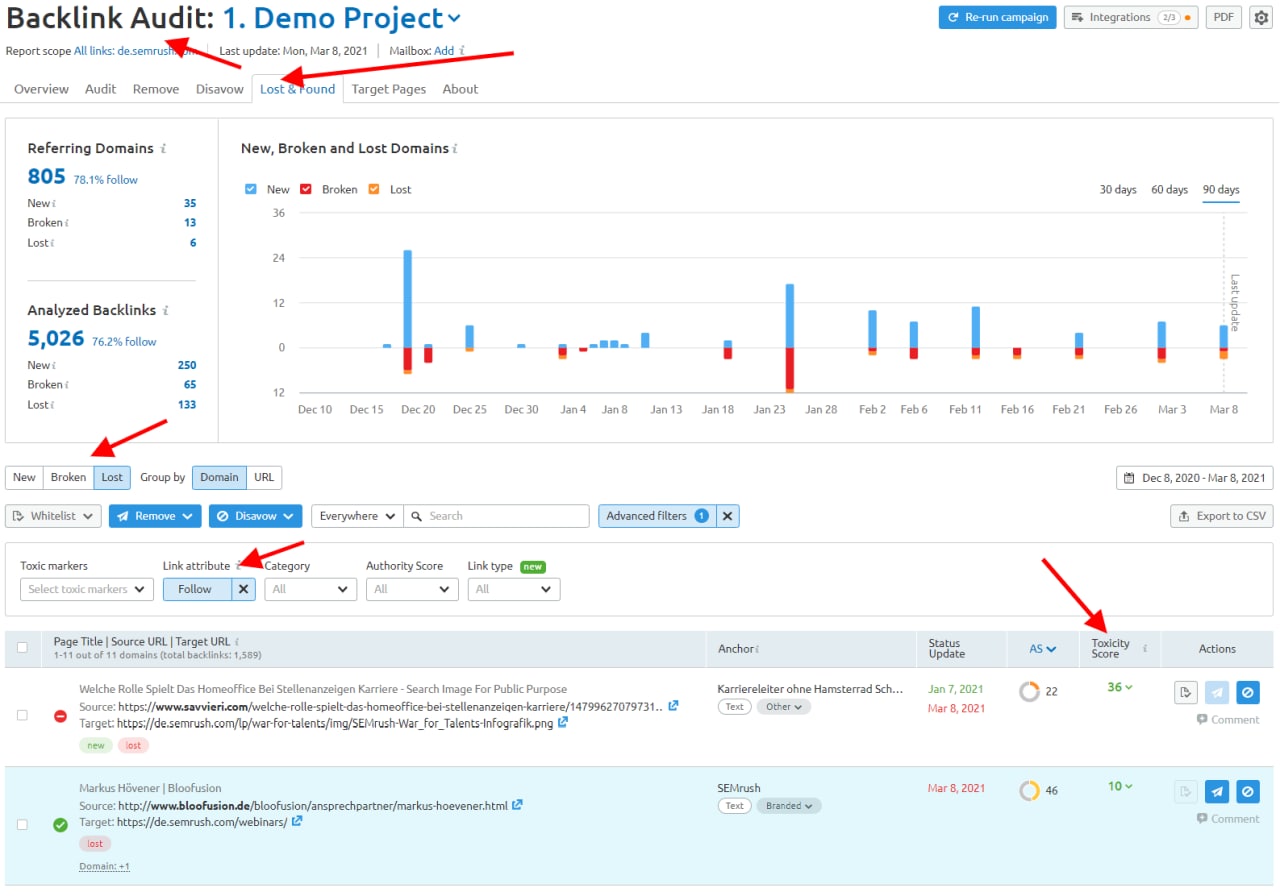Viewport: 1280px width, 896px height.
Task: Open the blue Disavow dropdown in the toolbar
Action: click(256, 516)
